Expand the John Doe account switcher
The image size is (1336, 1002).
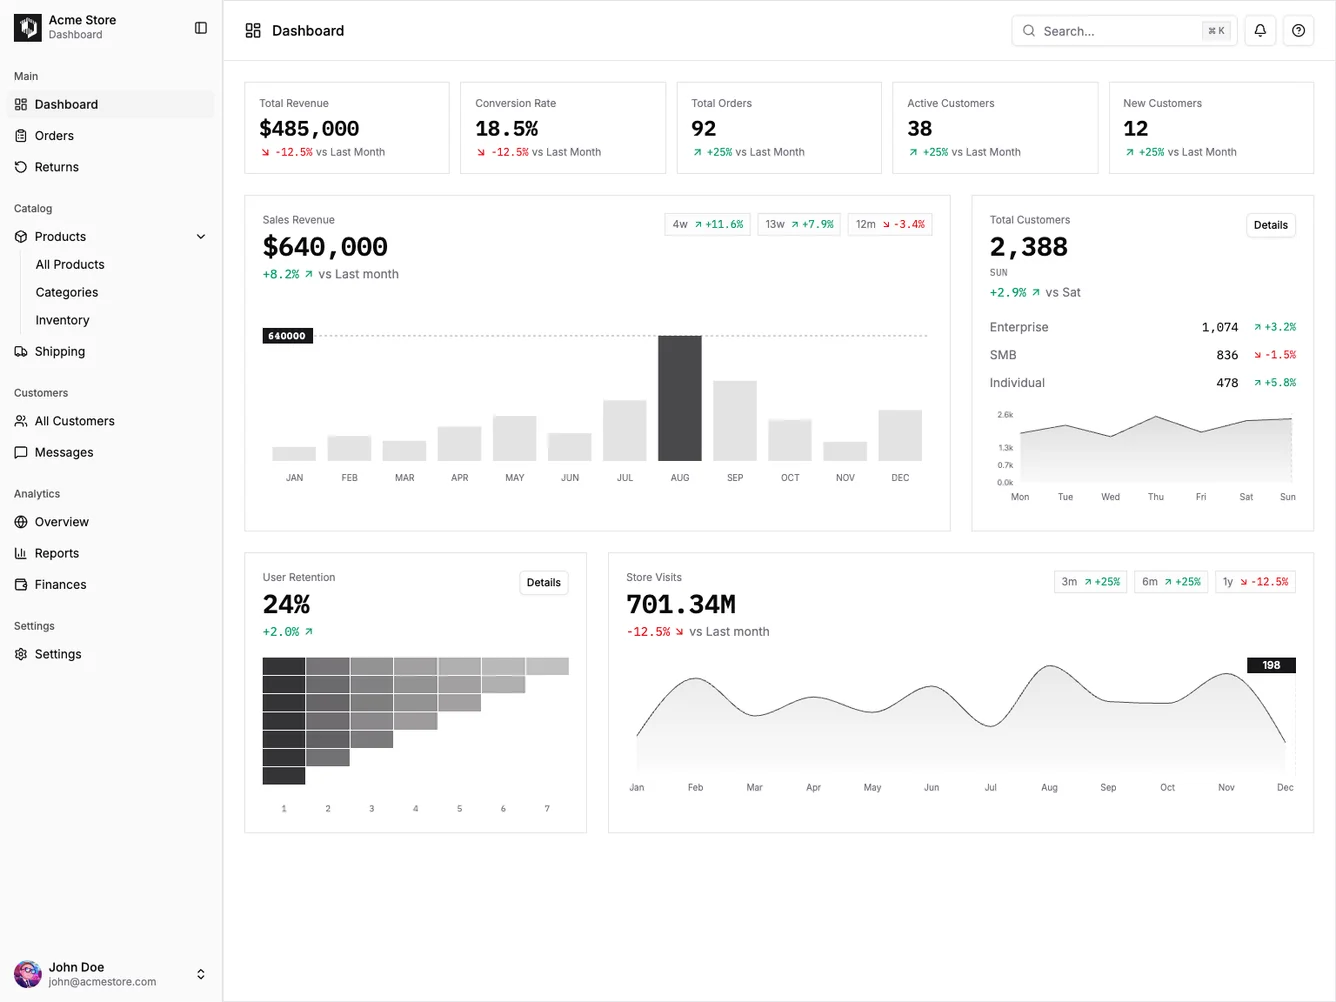[x=200, y=974]
